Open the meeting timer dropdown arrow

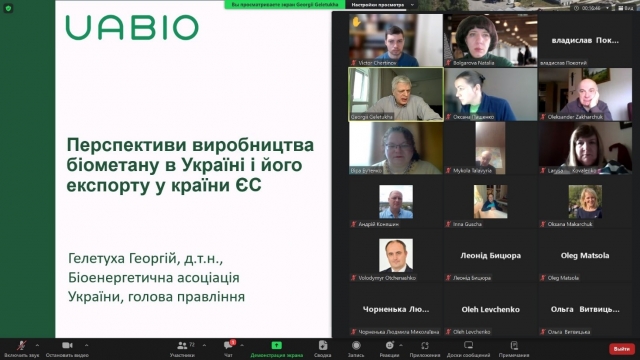(607, 8)
